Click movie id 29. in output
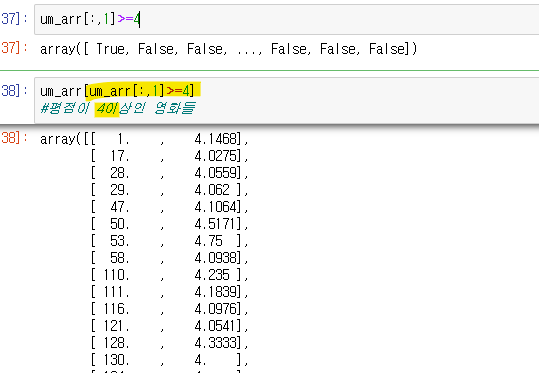 tap(120, 190)
